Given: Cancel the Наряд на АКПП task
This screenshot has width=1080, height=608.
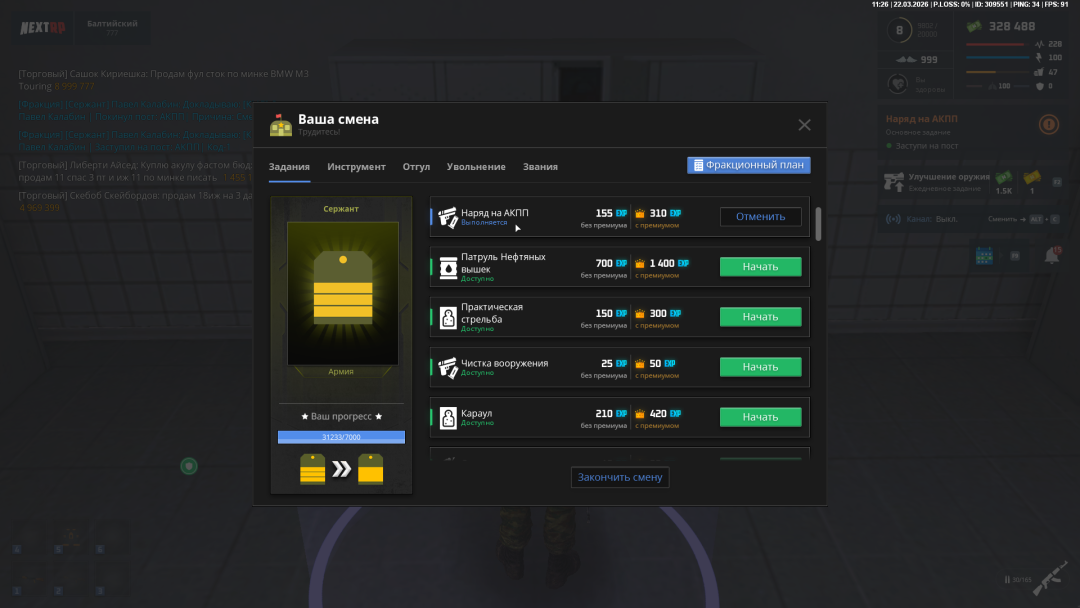Looking at the screenshot, I should pyautogui.click(x=760, y=217).
